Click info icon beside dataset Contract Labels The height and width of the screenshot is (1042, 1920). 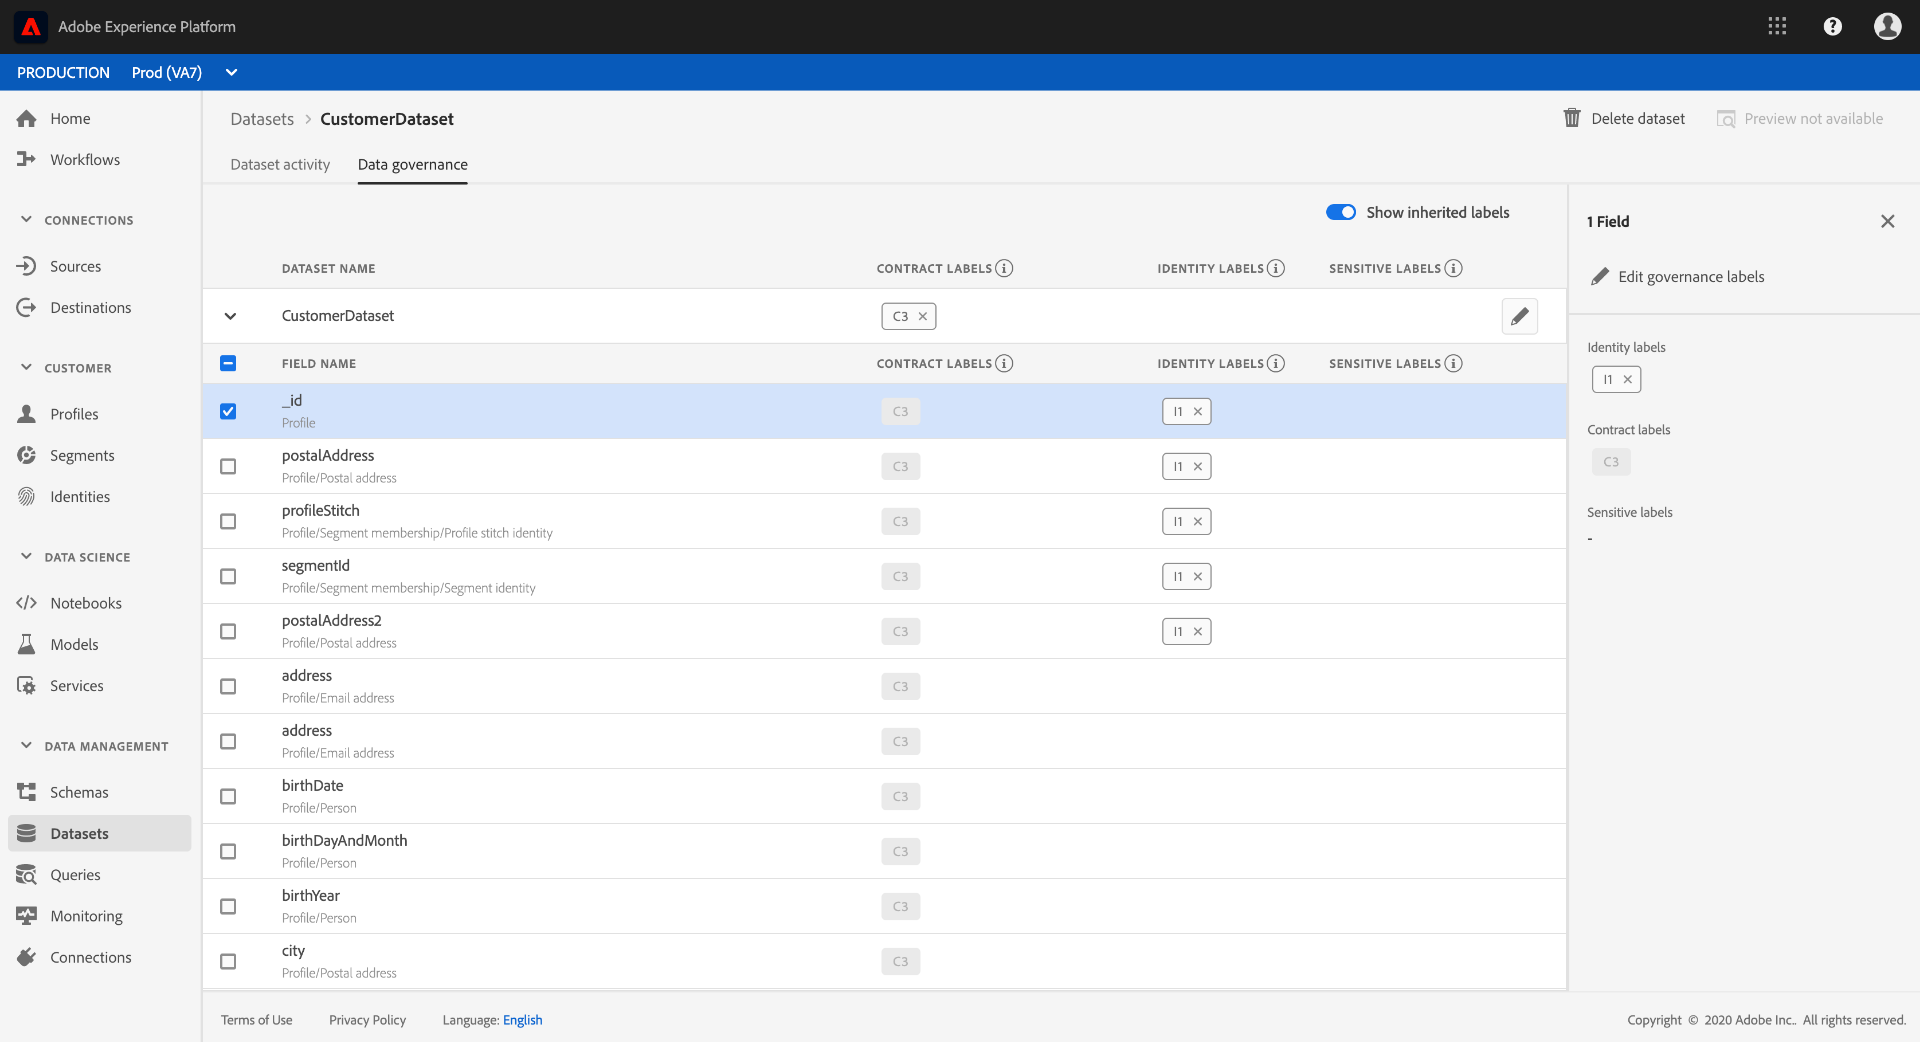(1004, 269)
